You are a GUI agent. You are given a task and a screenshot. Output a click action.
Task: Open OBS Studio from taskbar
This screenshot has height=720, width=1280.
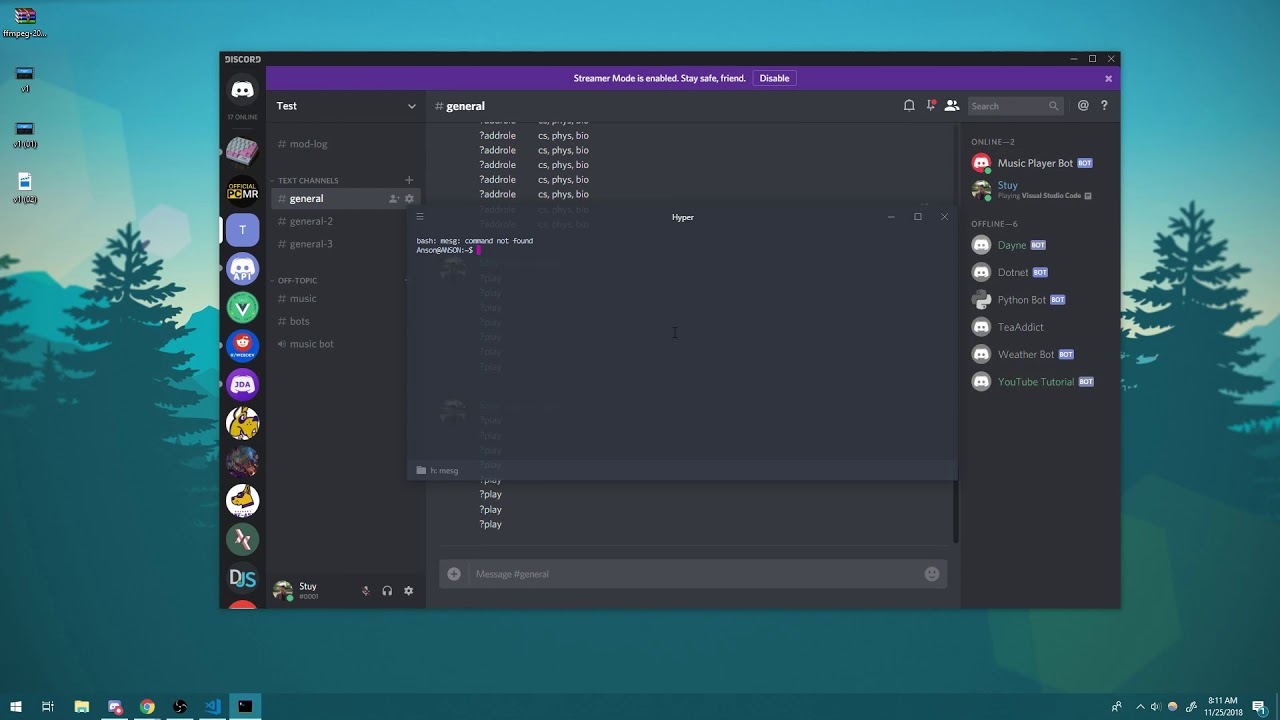pyautogui.click(x=180, y=707)
